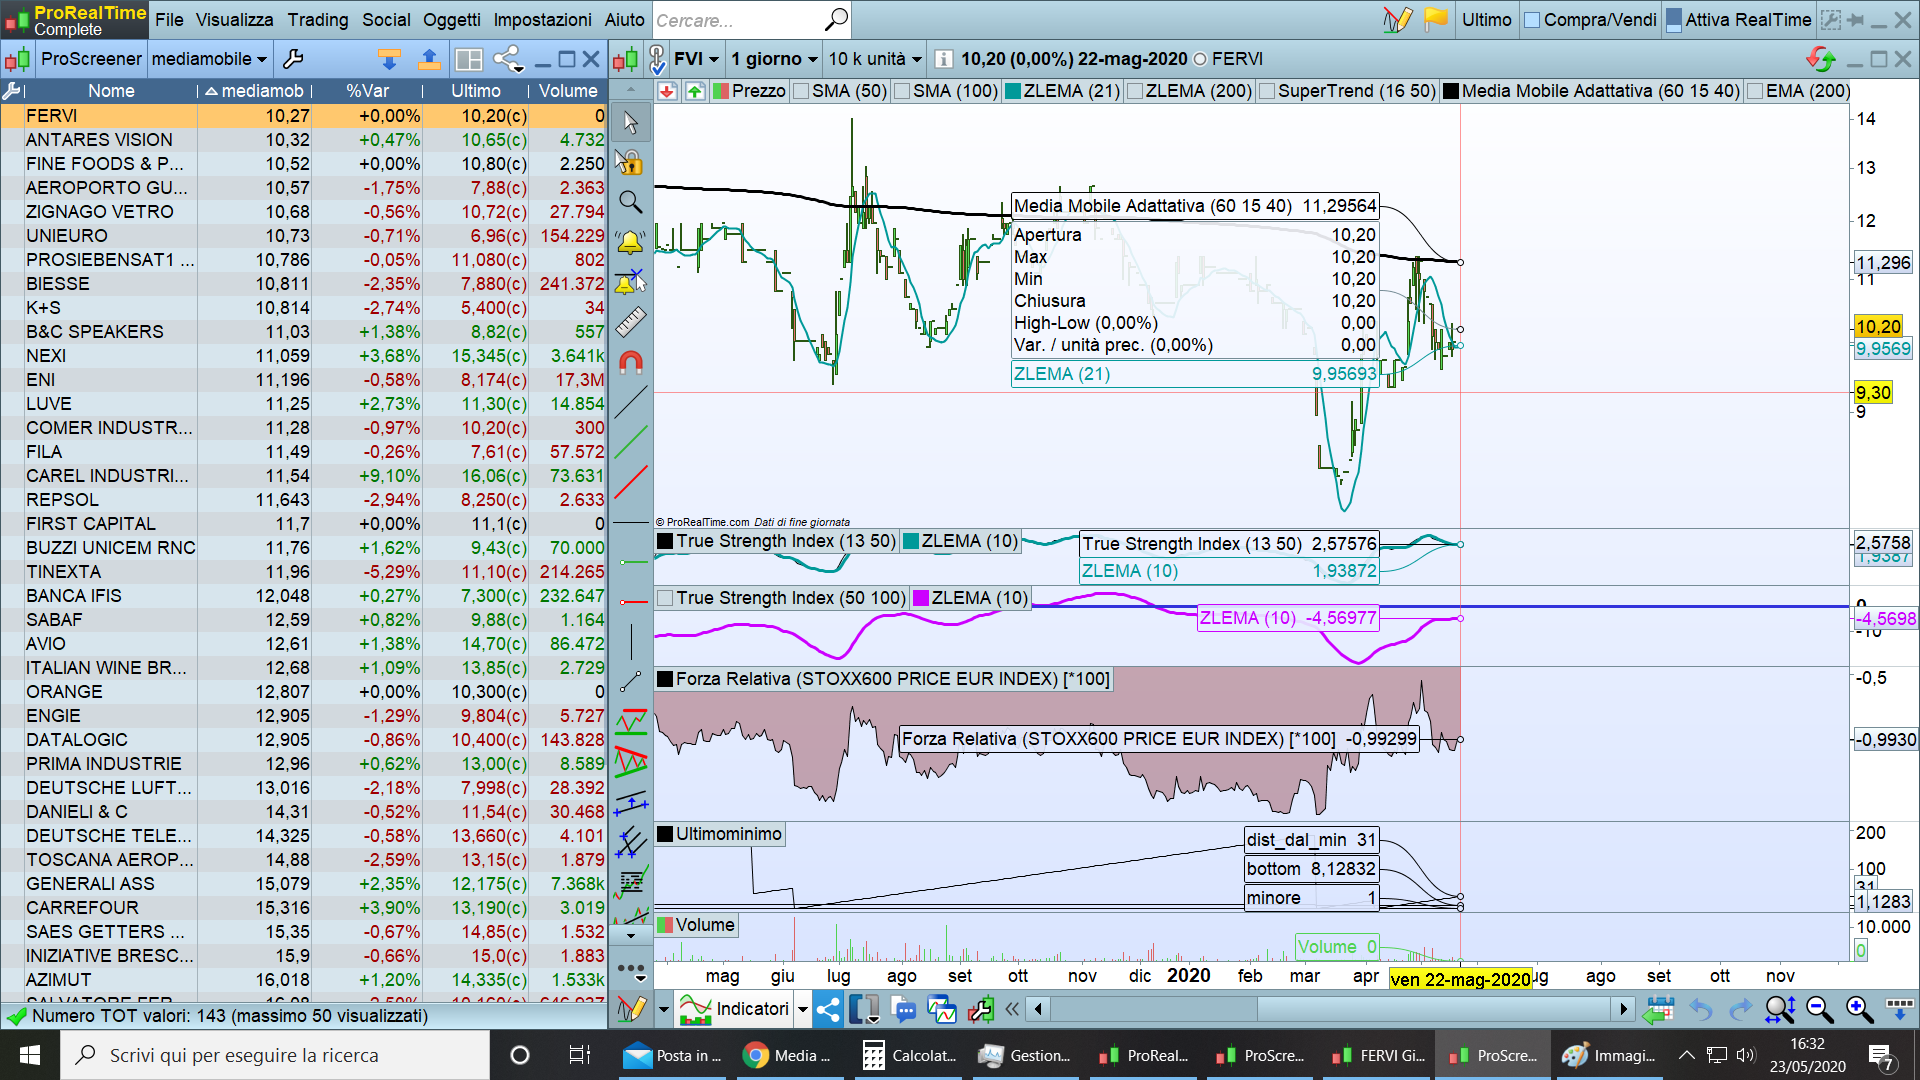Open the mediamobile screener dropdown
Image resolution: width=1920 pixels, height=1080 pixels.
tap(209, 59)
